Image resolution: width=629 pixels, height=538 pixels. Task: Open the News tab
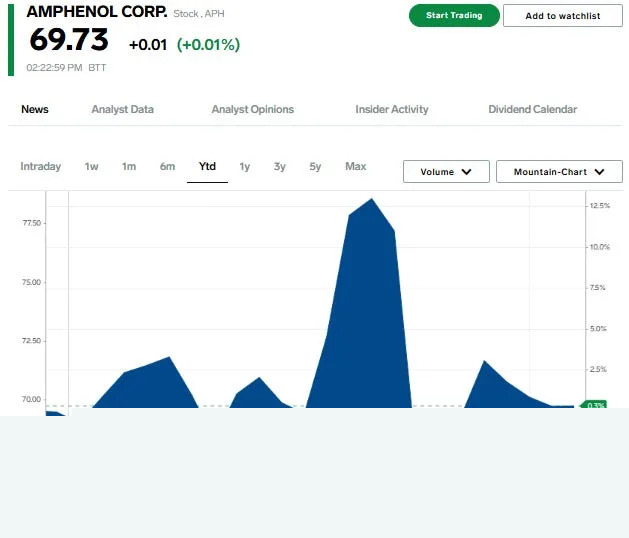[x=35, y=109]
